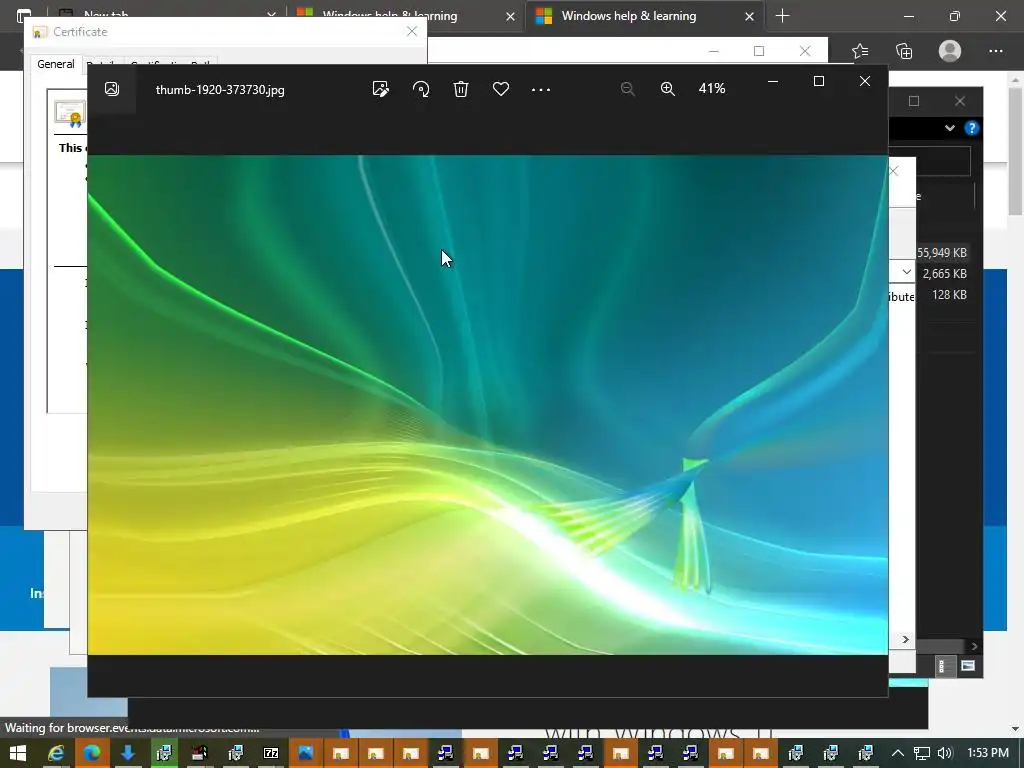1024x768 pixels.
Task: Open Edit & Create in Photos toolbar
Action: click(x=381, y=89)
